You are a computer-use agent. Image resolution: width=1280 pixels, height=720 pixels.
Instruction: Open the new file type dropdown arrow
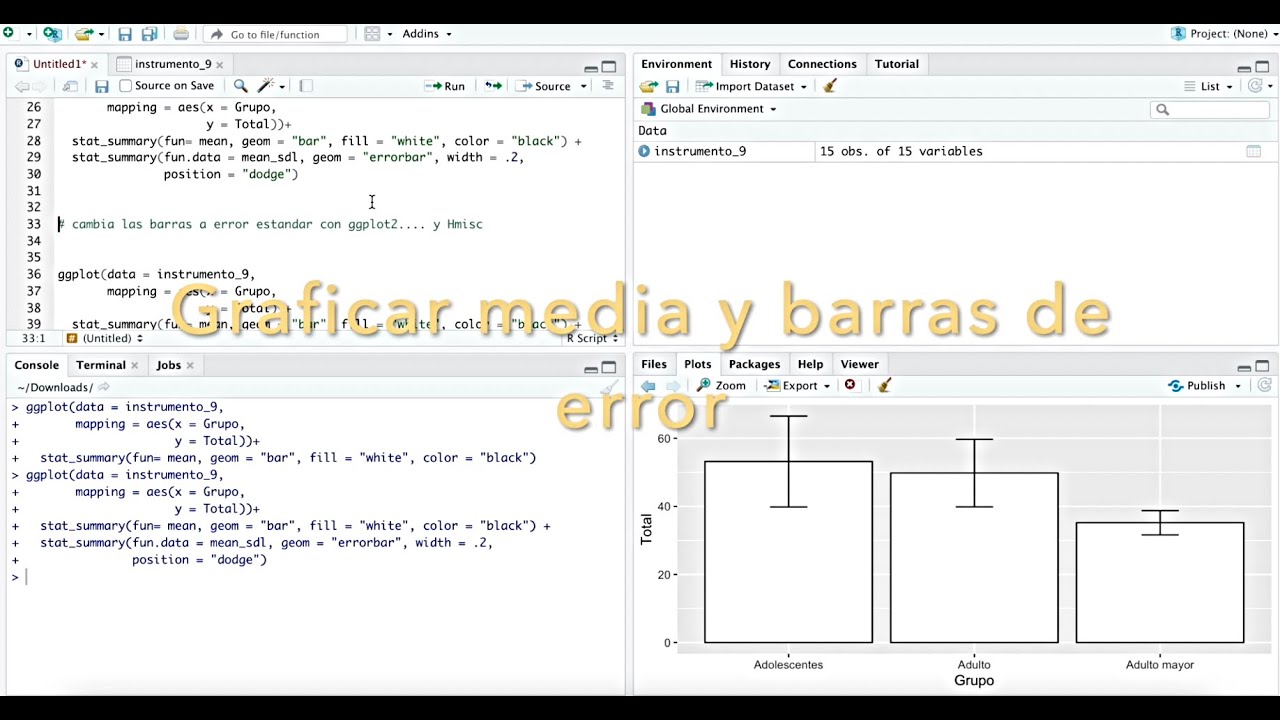(x=29, y=34)
